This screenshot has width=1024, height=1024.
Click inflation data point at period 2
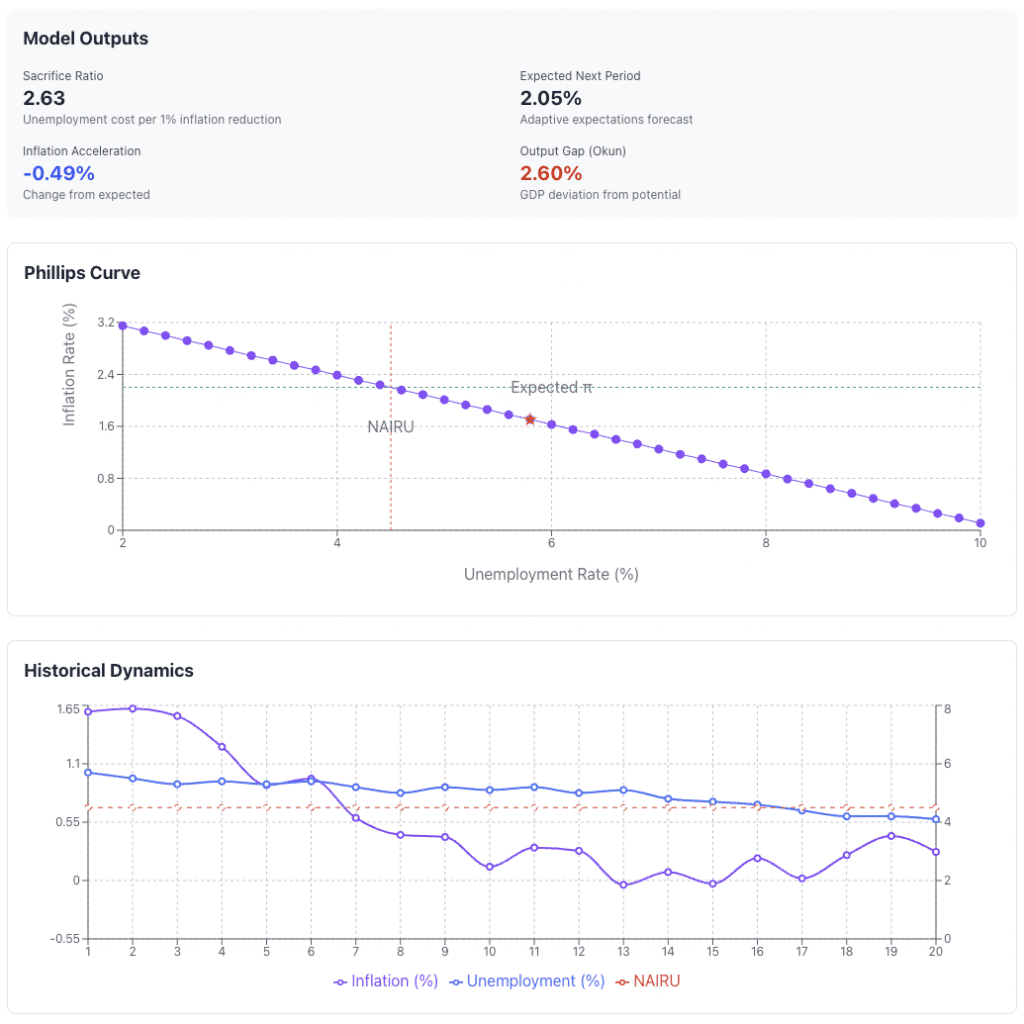click(132, 708)
